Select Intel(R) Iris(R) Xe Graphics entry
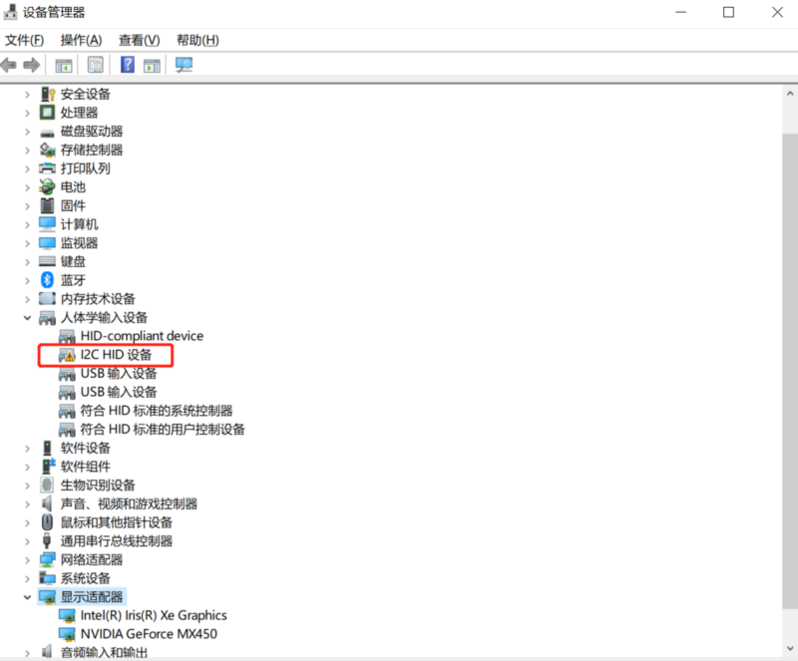This screenshot has width=798, height=661. point(153,615)
